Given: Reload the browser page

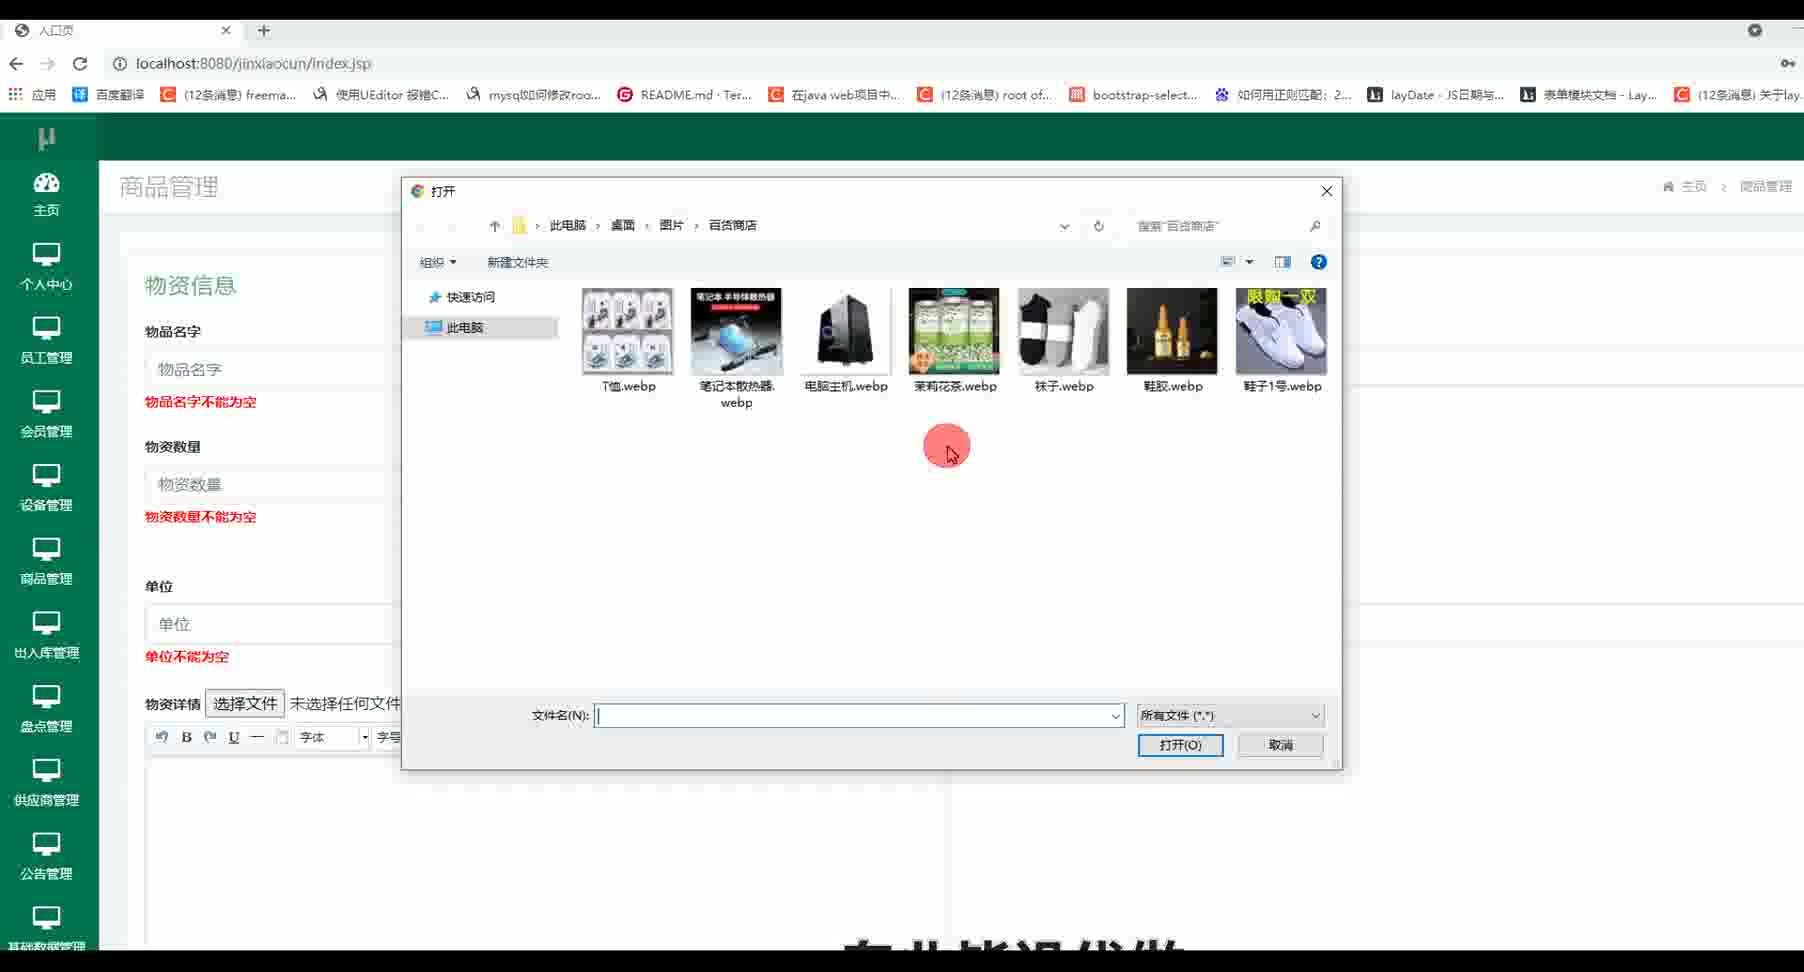Looking at the screenshot, I should coord(80,63).
